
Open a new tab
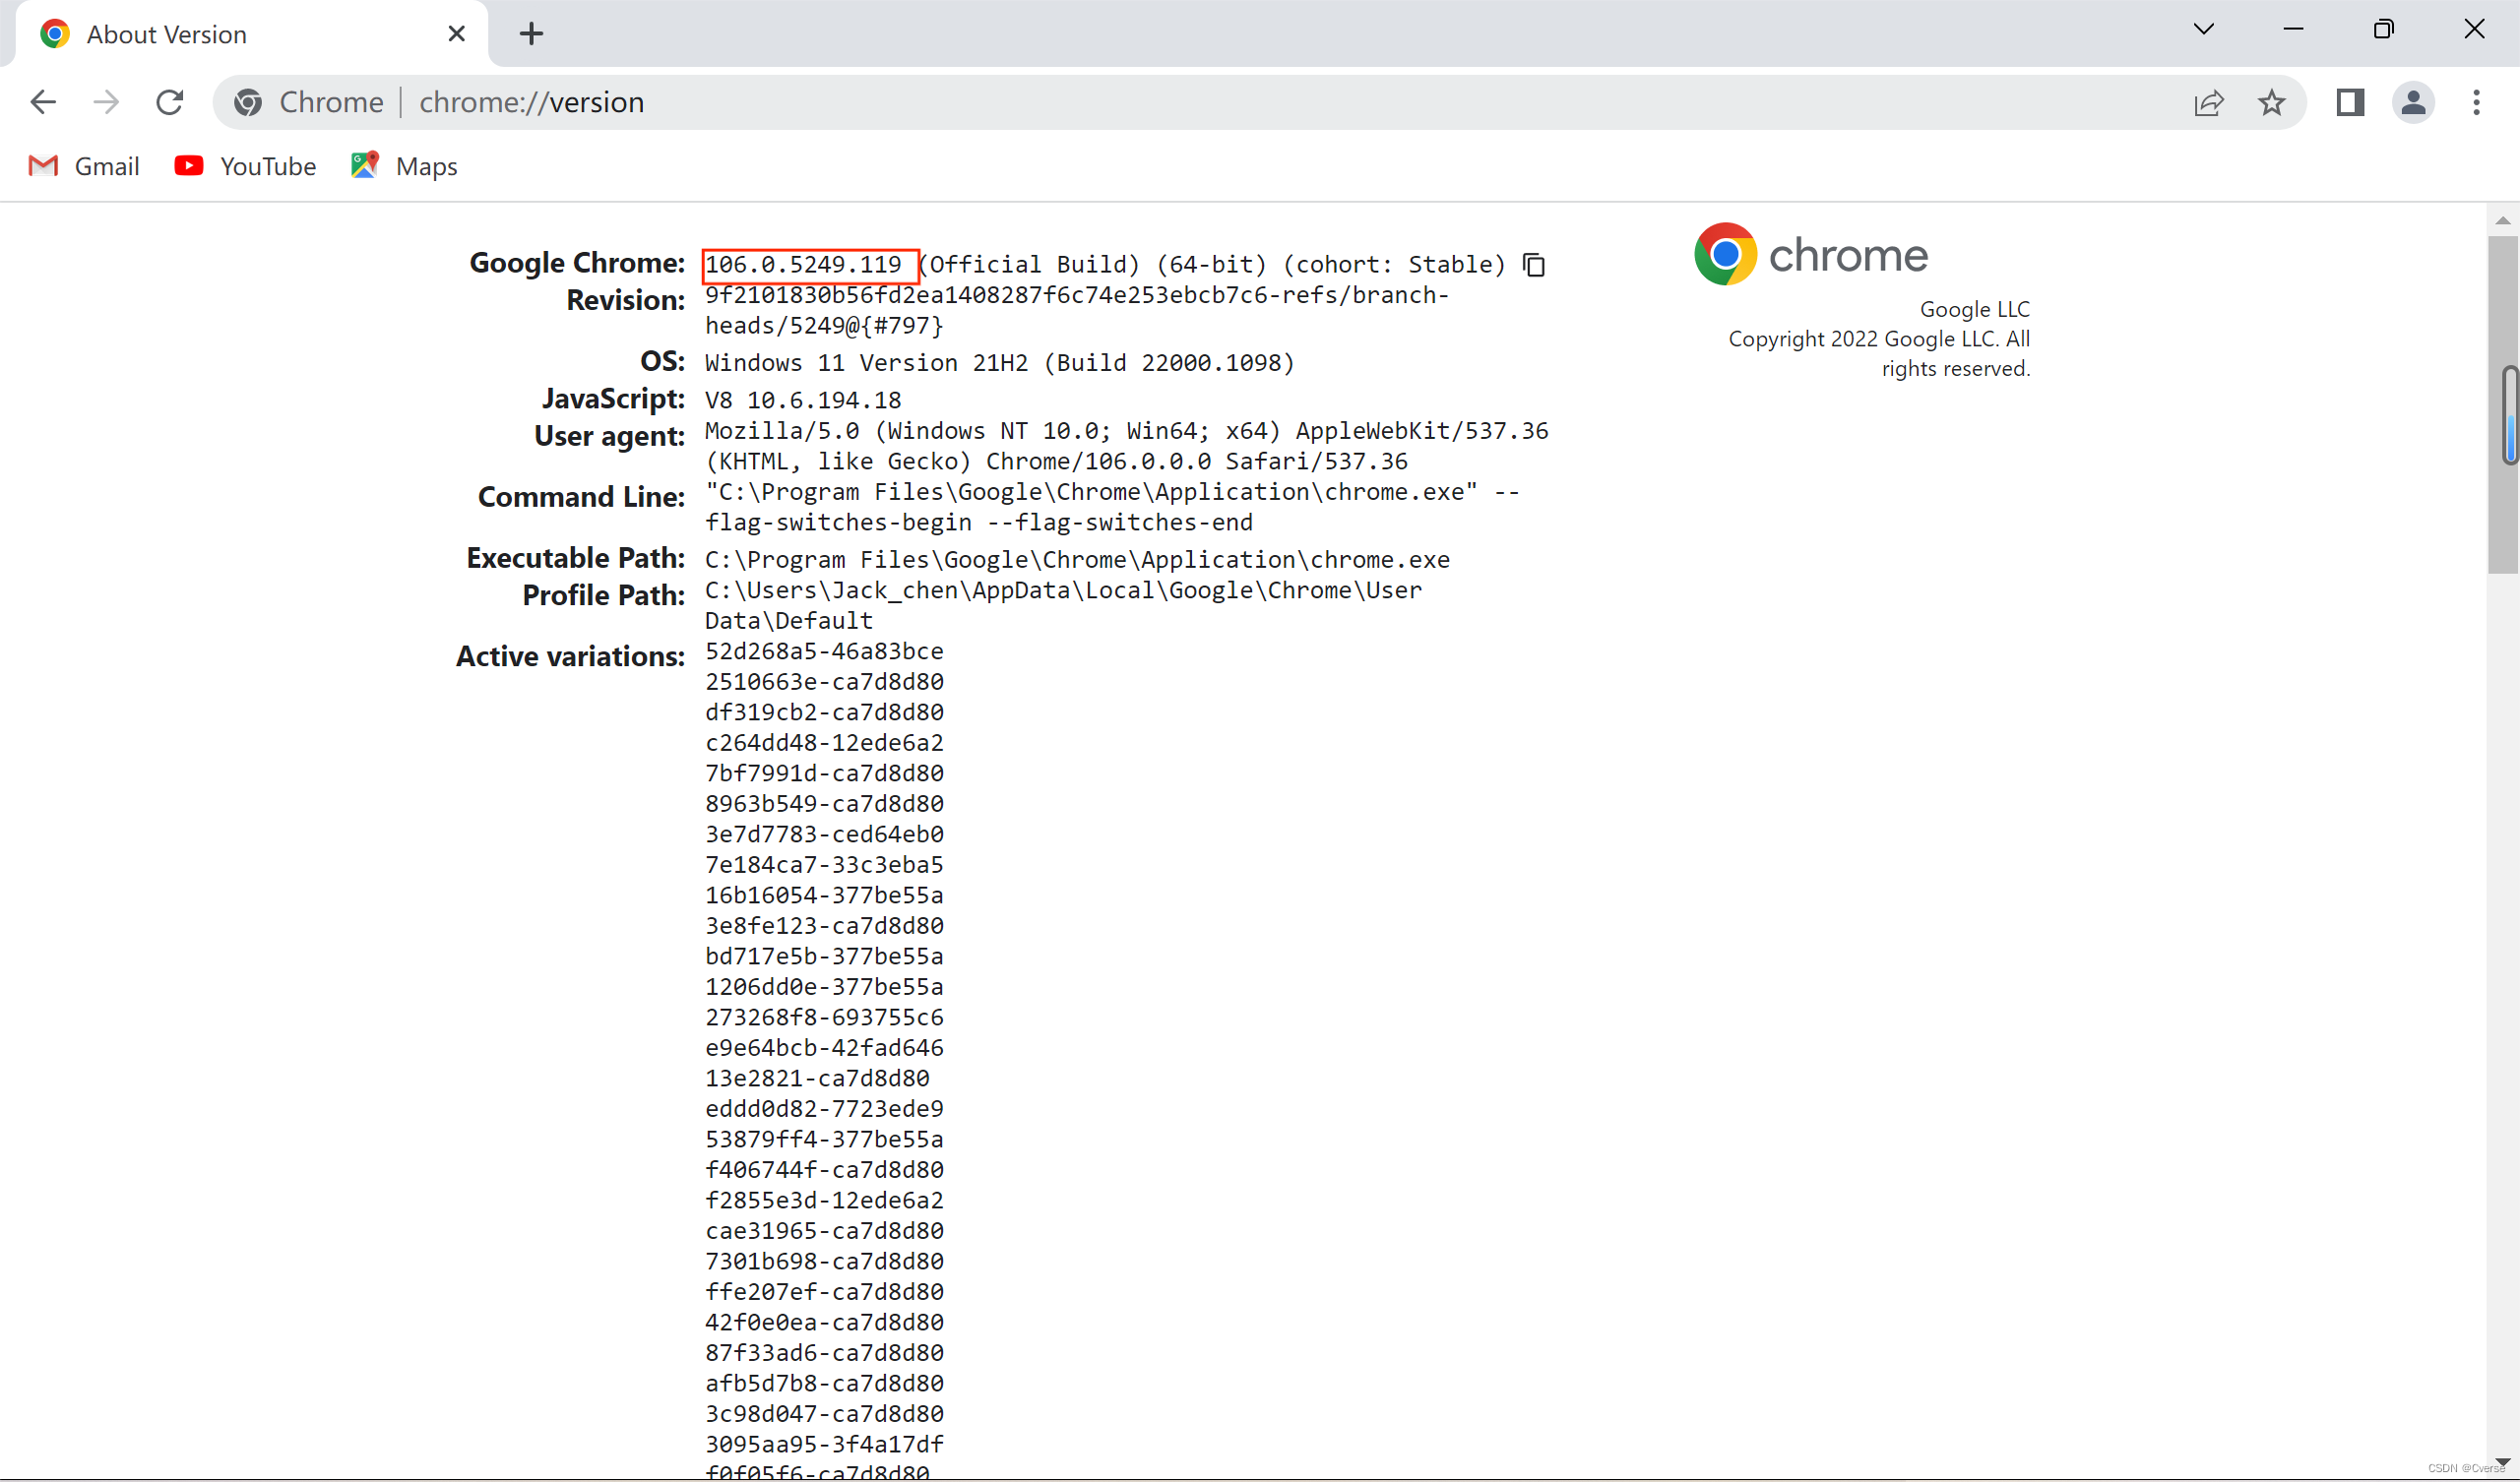tap(531, 34)
